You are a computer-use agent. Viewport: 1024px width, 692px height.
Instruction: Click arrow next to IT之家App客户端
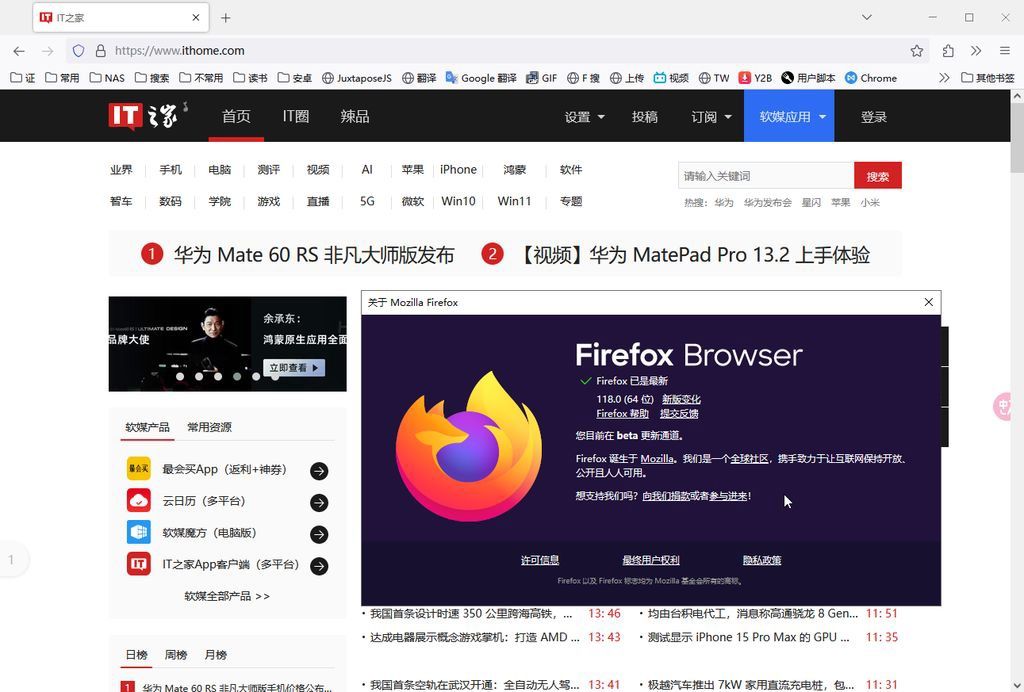pos(319,566)
